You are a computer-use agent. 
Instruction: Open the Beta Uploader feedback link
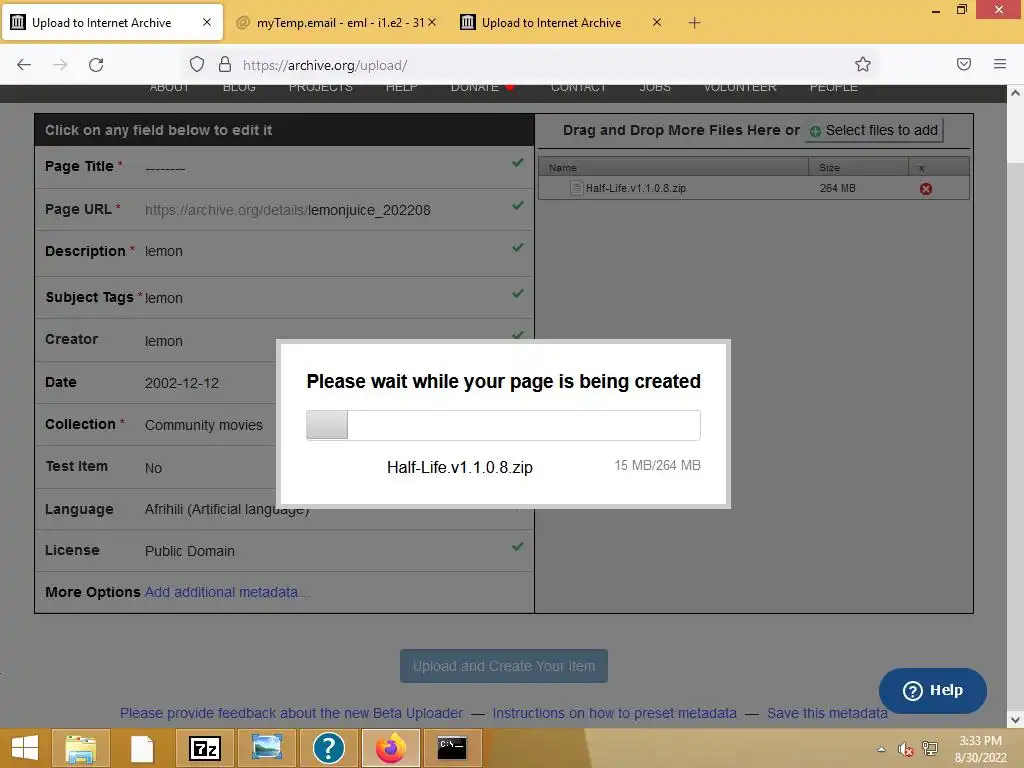[x=291, y=713]
